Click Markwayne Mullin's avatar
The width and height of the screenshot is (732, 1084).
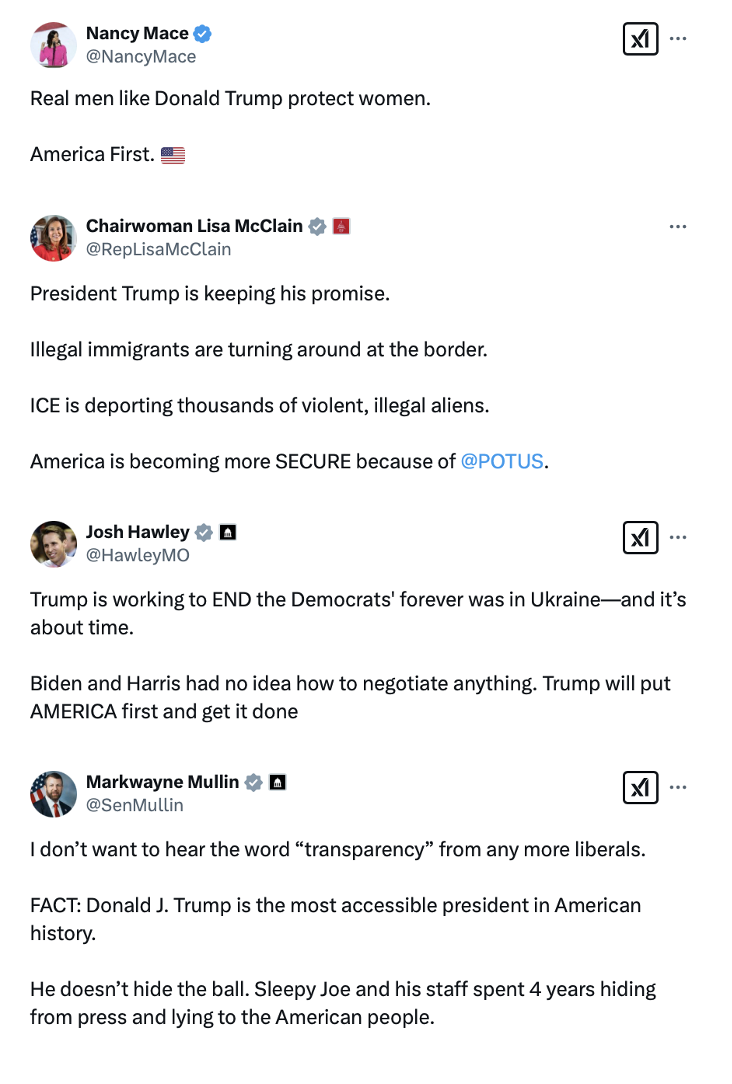click(54, 794)
